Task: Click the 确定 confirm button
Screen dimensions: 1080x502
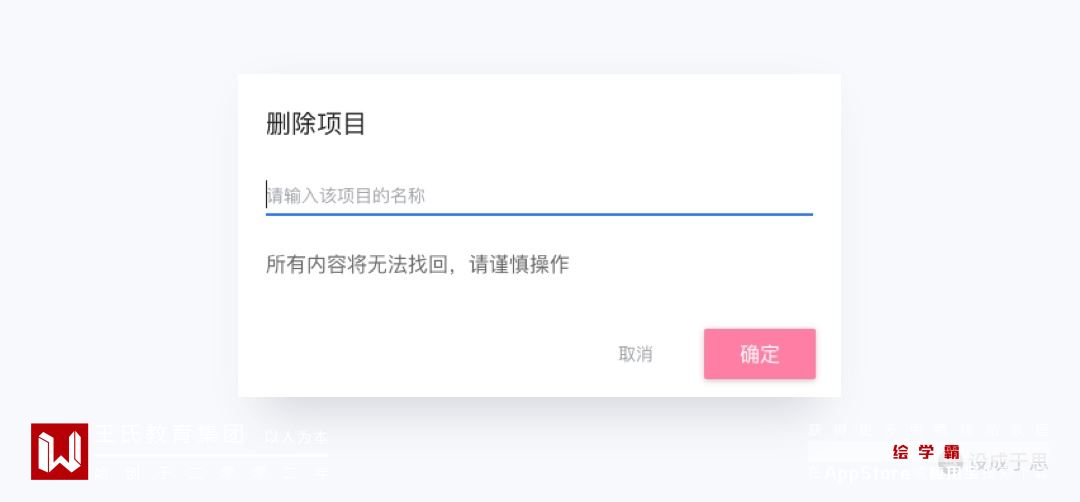Action: click(x=759, y=354)
